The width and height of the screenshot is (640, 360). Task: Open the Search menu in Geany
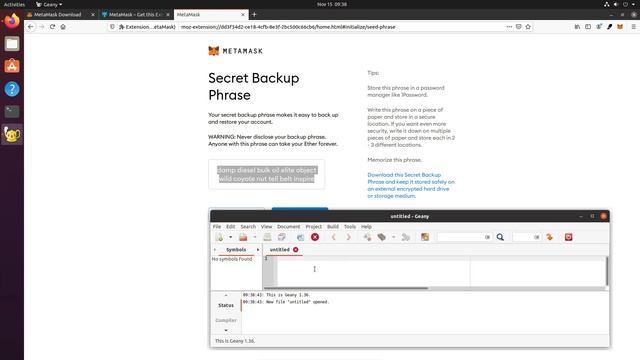tap(248, 227)
